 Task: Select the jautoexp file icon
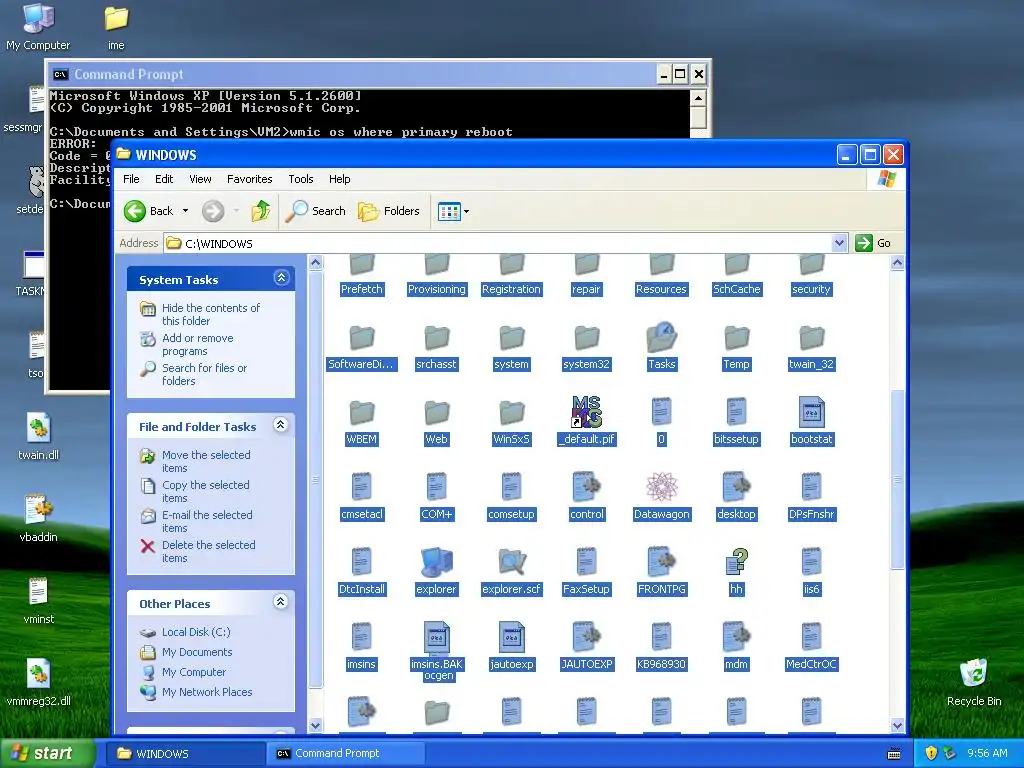click(511, 637)
